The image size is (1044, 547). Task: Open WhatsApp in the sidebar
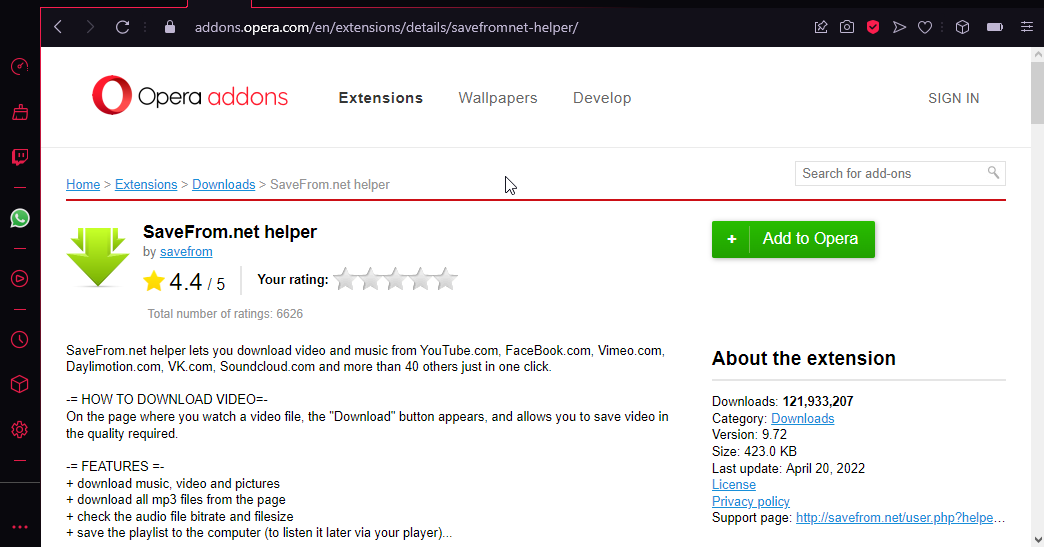click(20, 218)
